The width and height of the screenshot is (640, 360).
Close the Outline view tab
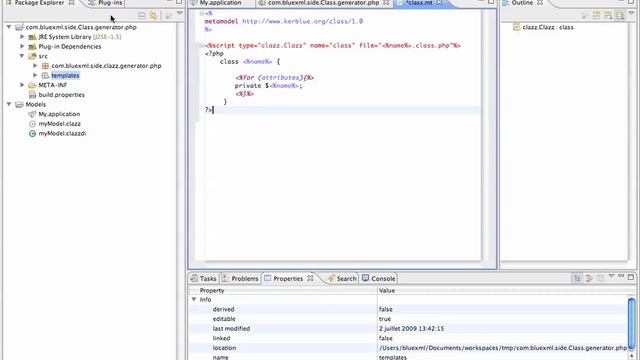pos(540,3)
